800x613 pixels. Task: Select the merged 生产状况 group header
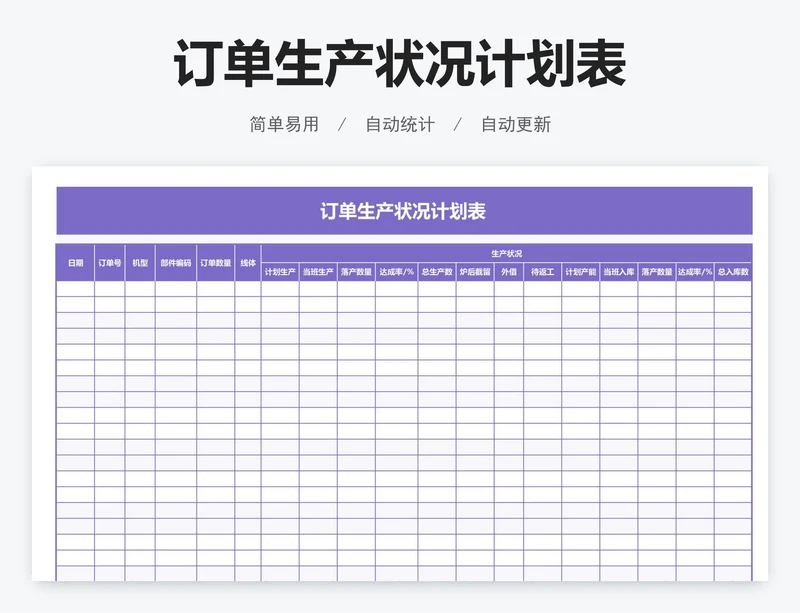click(x=506, y=254)
